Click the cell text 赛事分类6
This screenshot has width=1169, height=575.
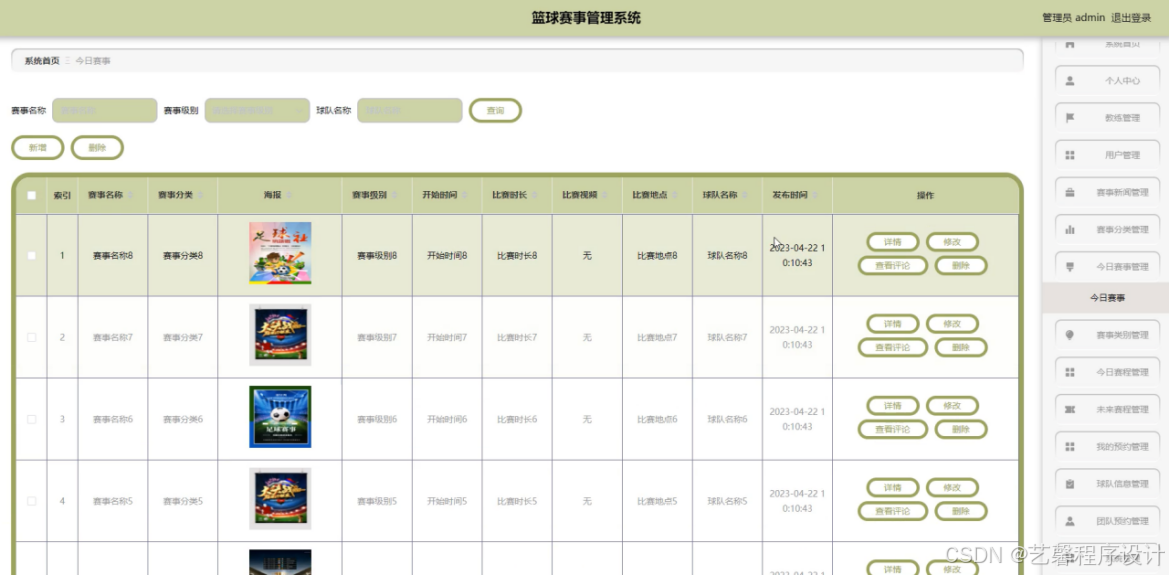183,420
